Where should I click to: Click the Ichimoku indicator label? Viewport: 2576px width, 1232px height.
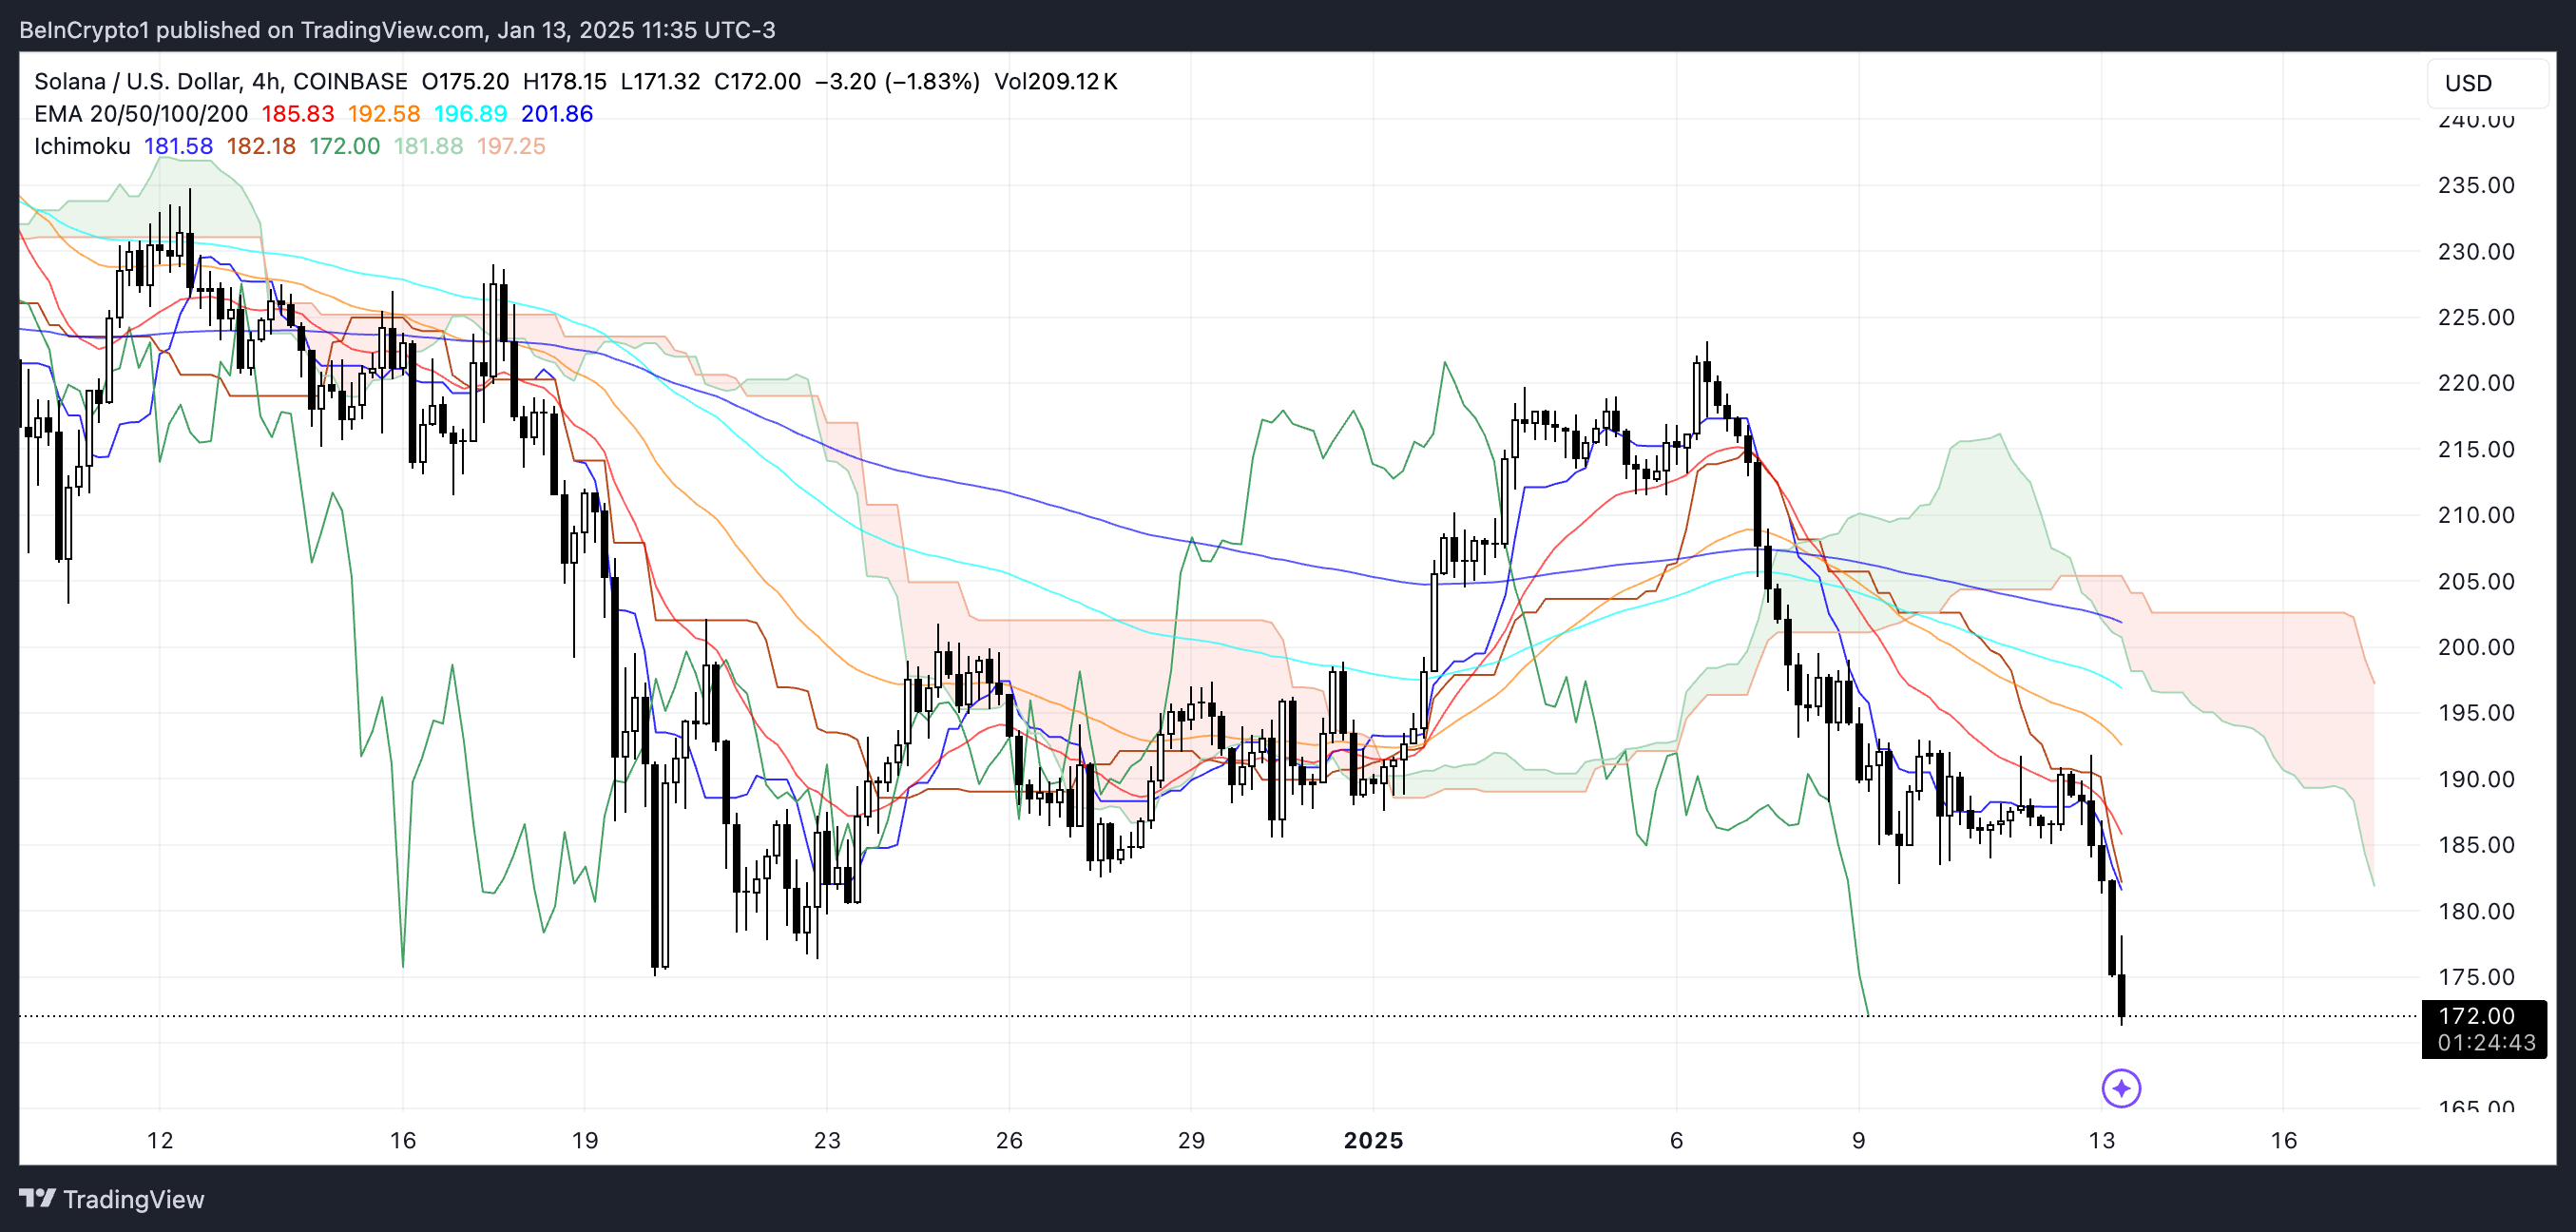pyautogui.click(x=82, y=146)
